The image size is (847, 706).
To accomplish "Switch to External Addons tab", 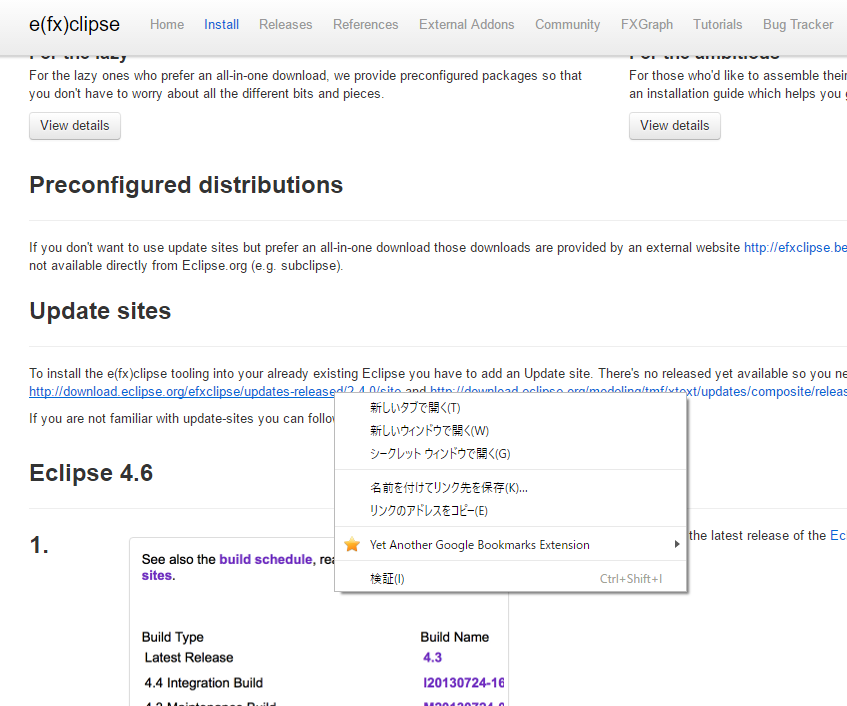I will (467, 25).
